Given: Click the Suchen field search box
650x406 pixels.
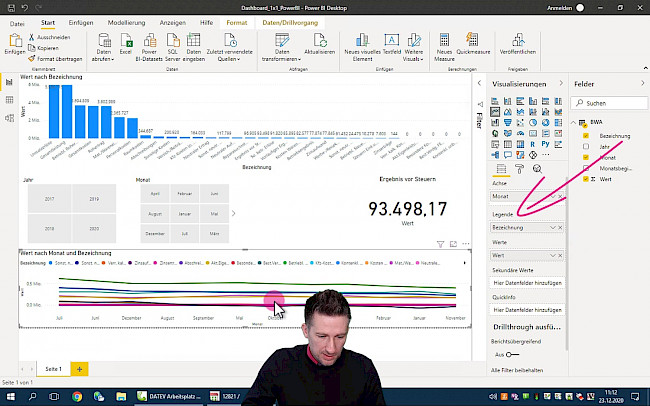Looking at the screenshot, I should click(x=610, y=103).
